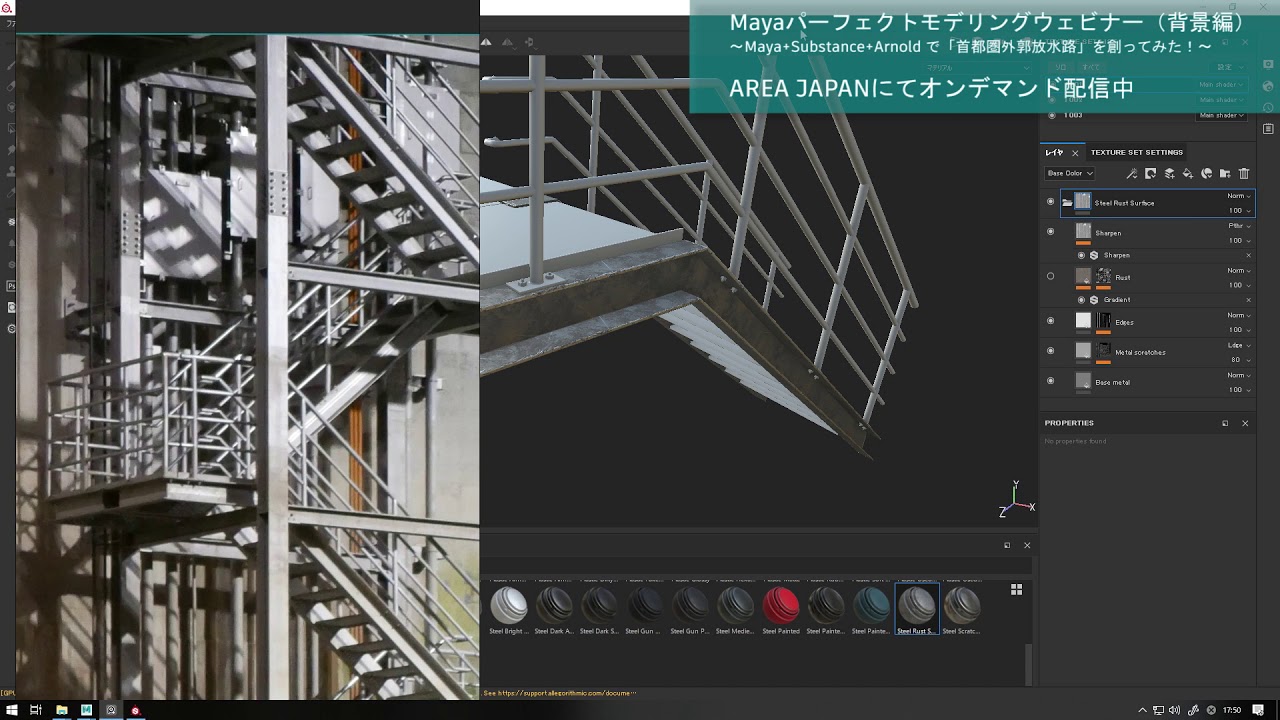Open Sharpen layer Pthr blend mode dropdown
Screen dimensions: 1280x720
coord(1239,226)
